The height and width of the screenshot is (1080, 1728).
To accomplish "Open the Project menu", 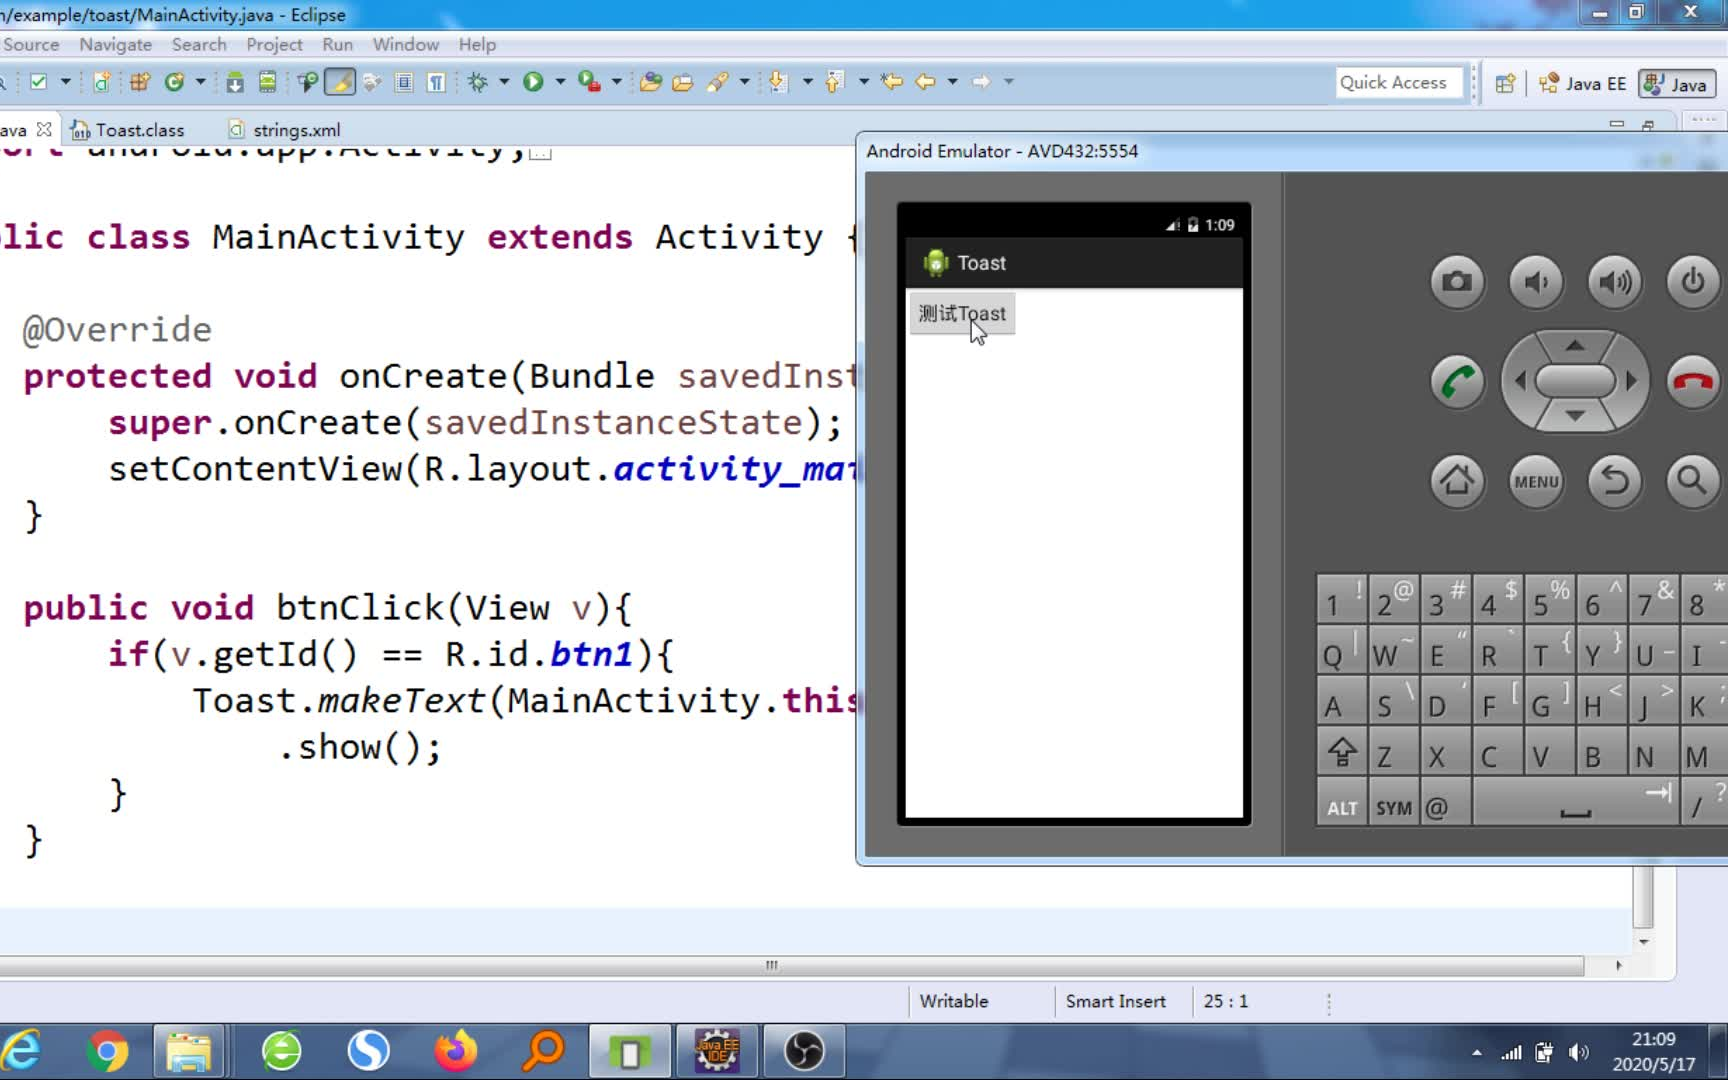I will click(x=274, y=44).
